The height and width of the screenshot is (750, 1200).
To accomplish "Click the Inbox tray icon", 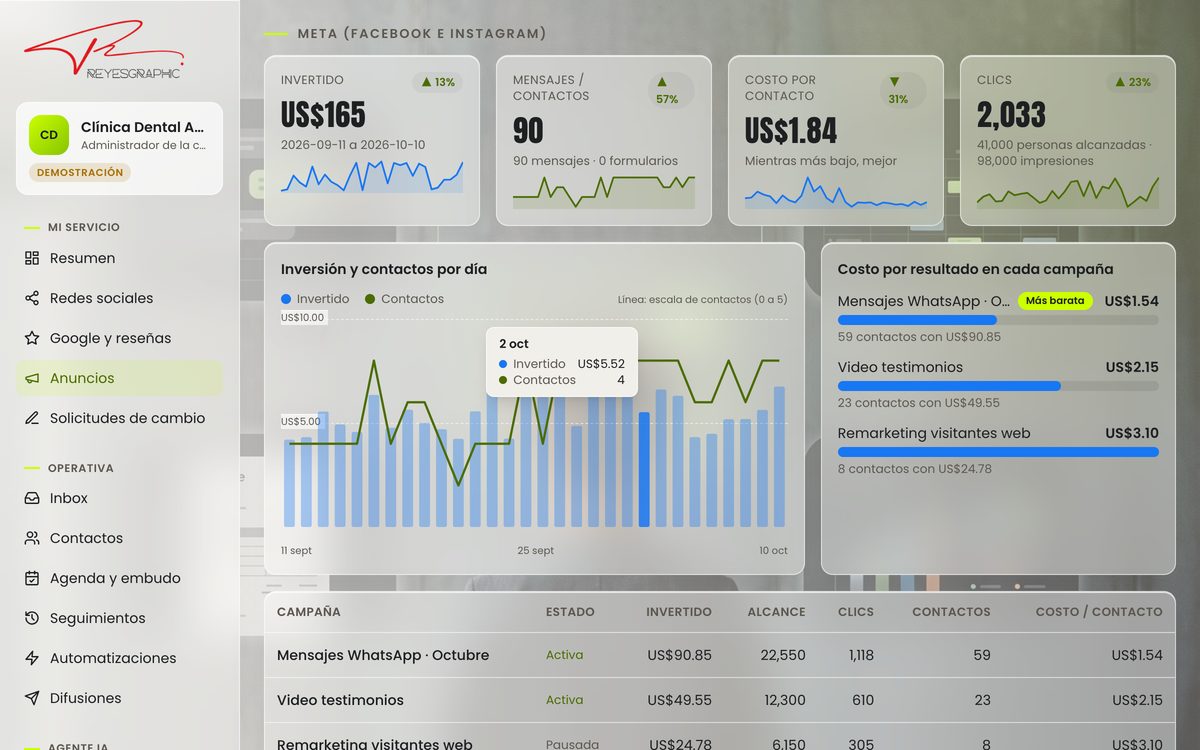I will point(32,498).
